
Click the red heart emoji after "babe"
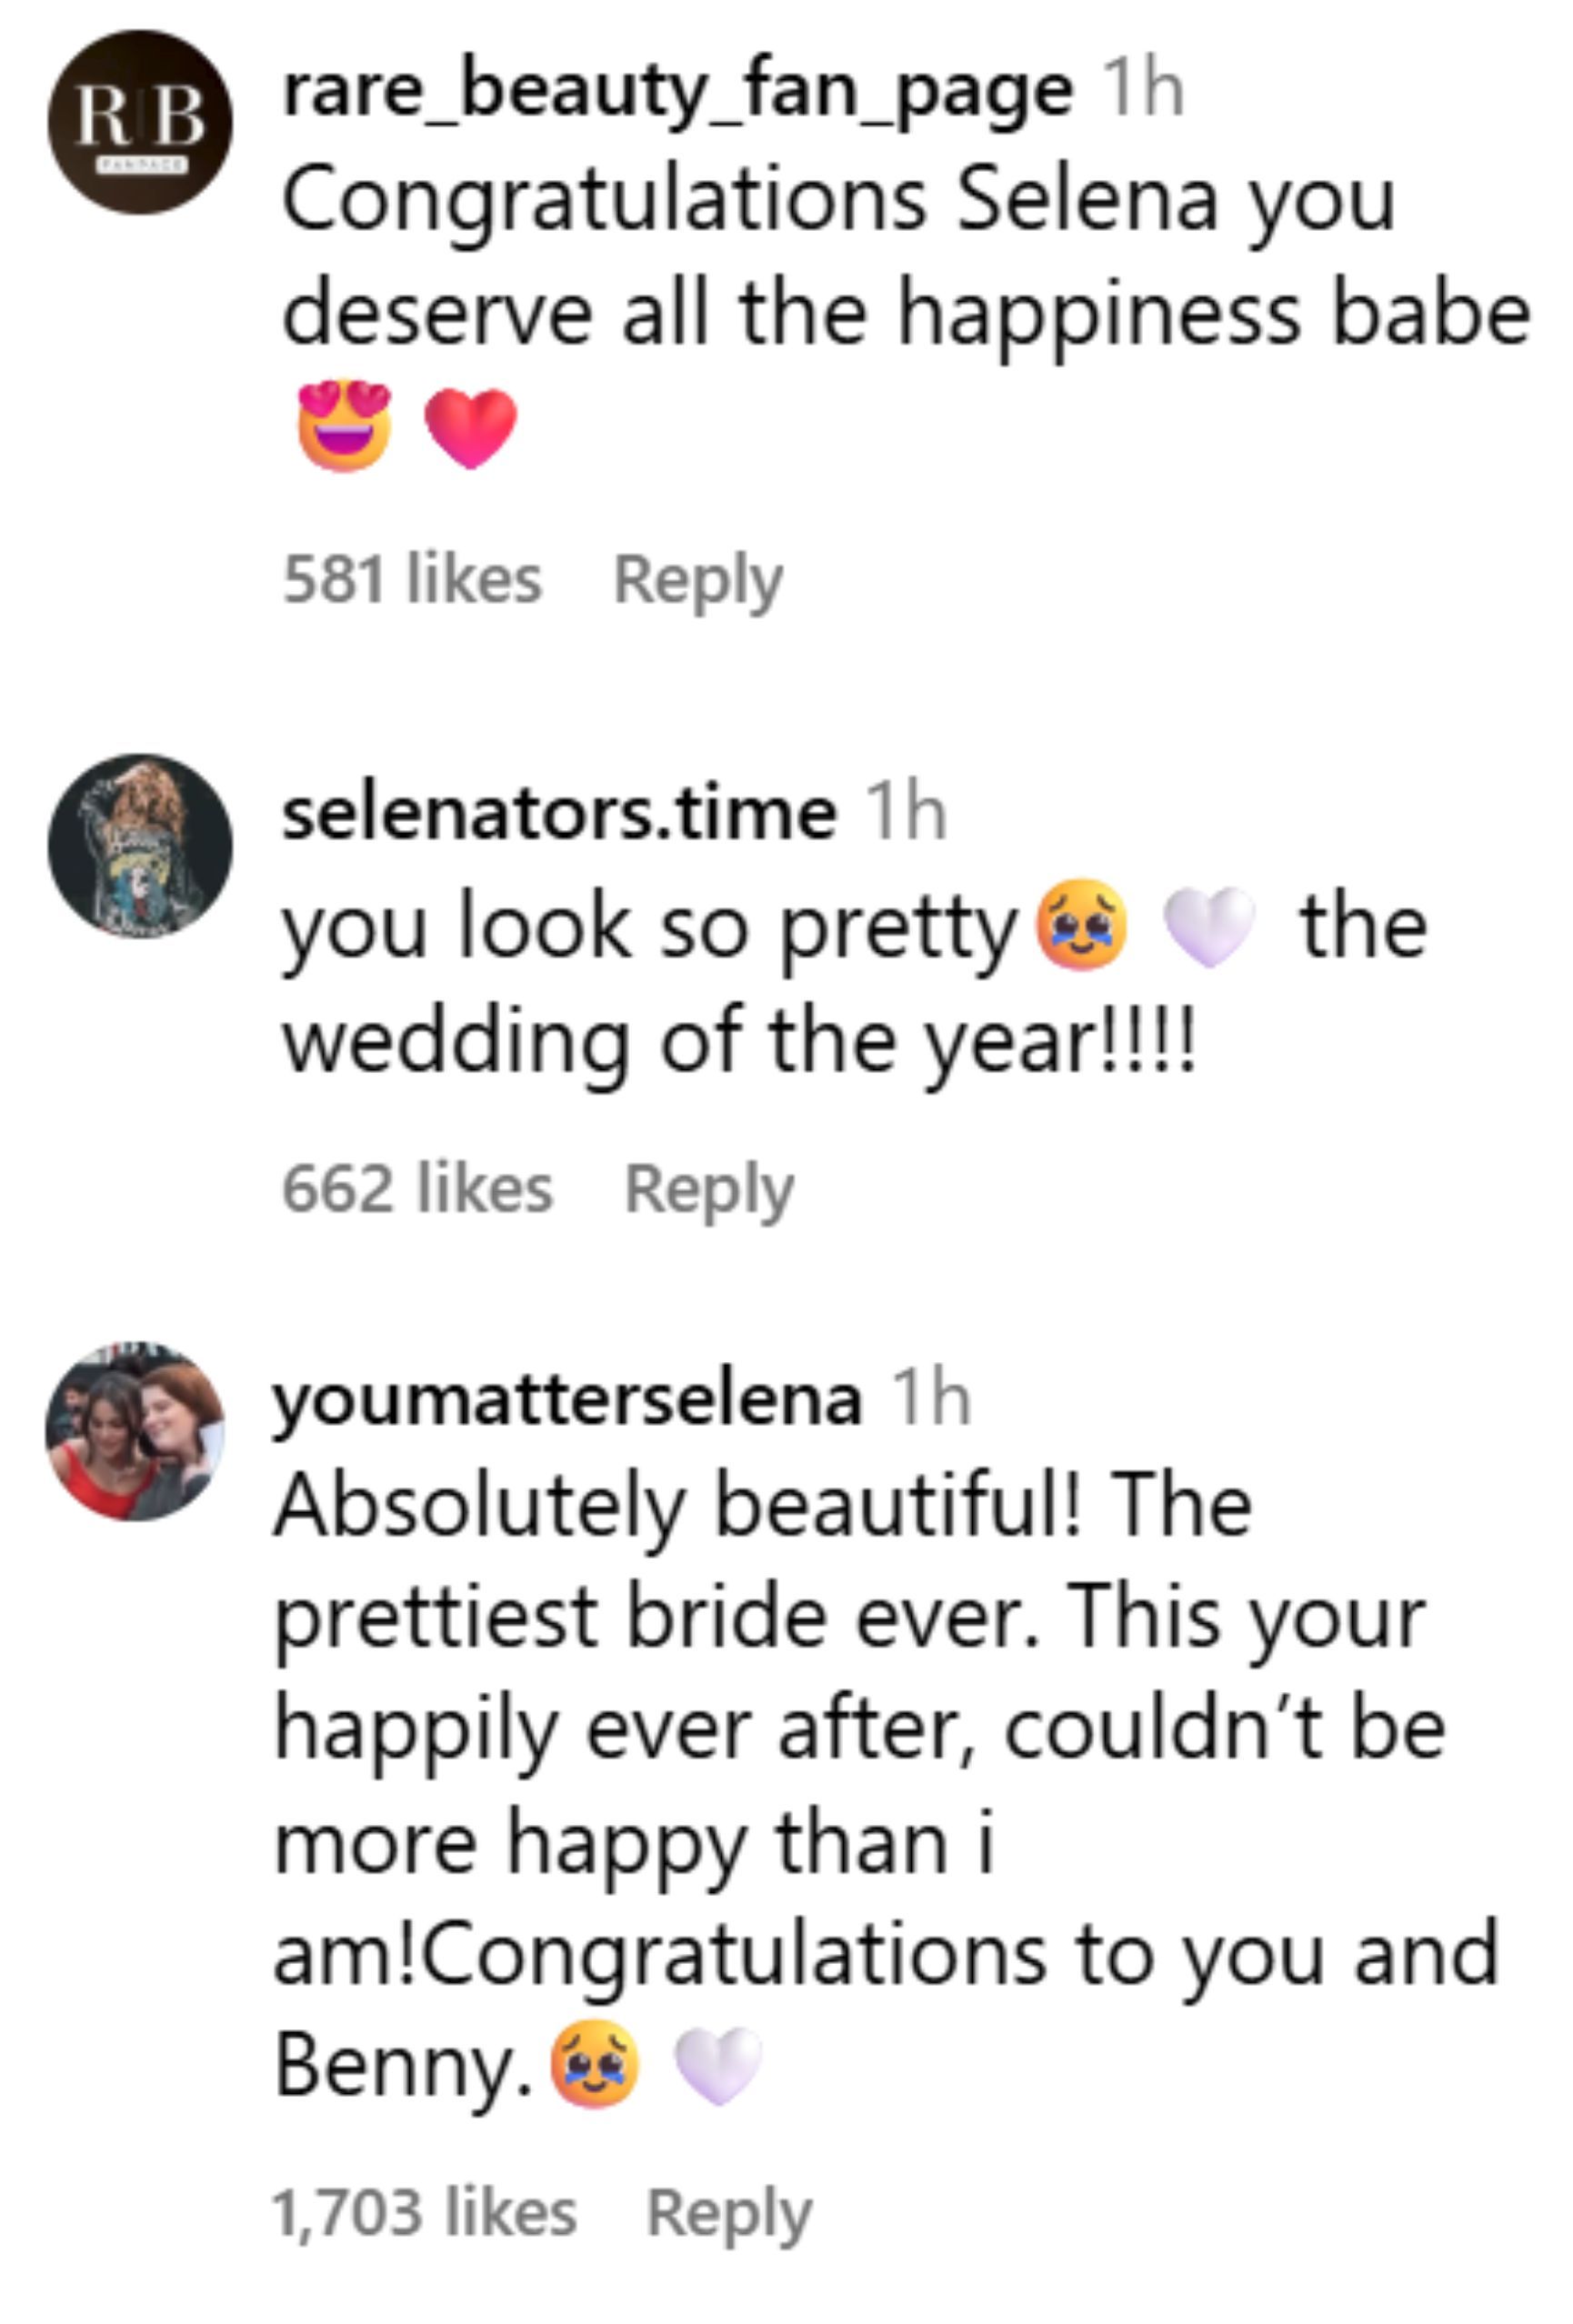point(471,427)
